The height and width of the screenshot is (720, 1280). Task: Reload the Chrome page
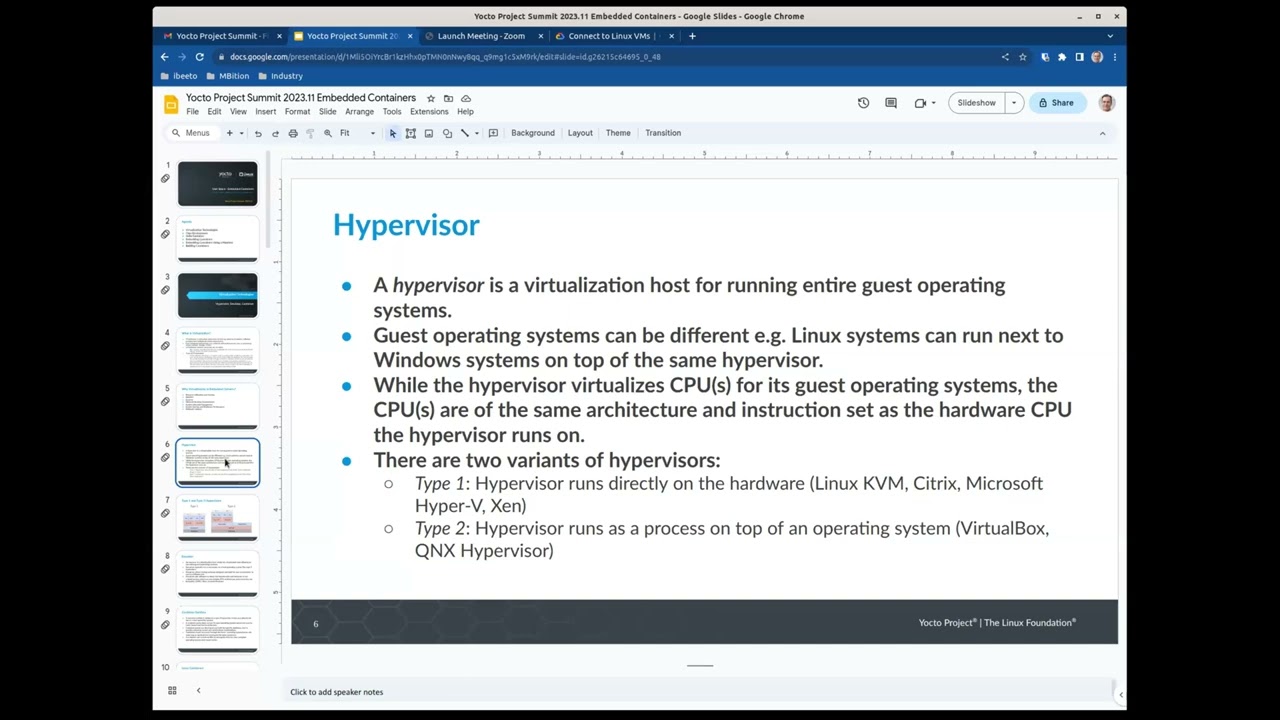tap(199, 57)
